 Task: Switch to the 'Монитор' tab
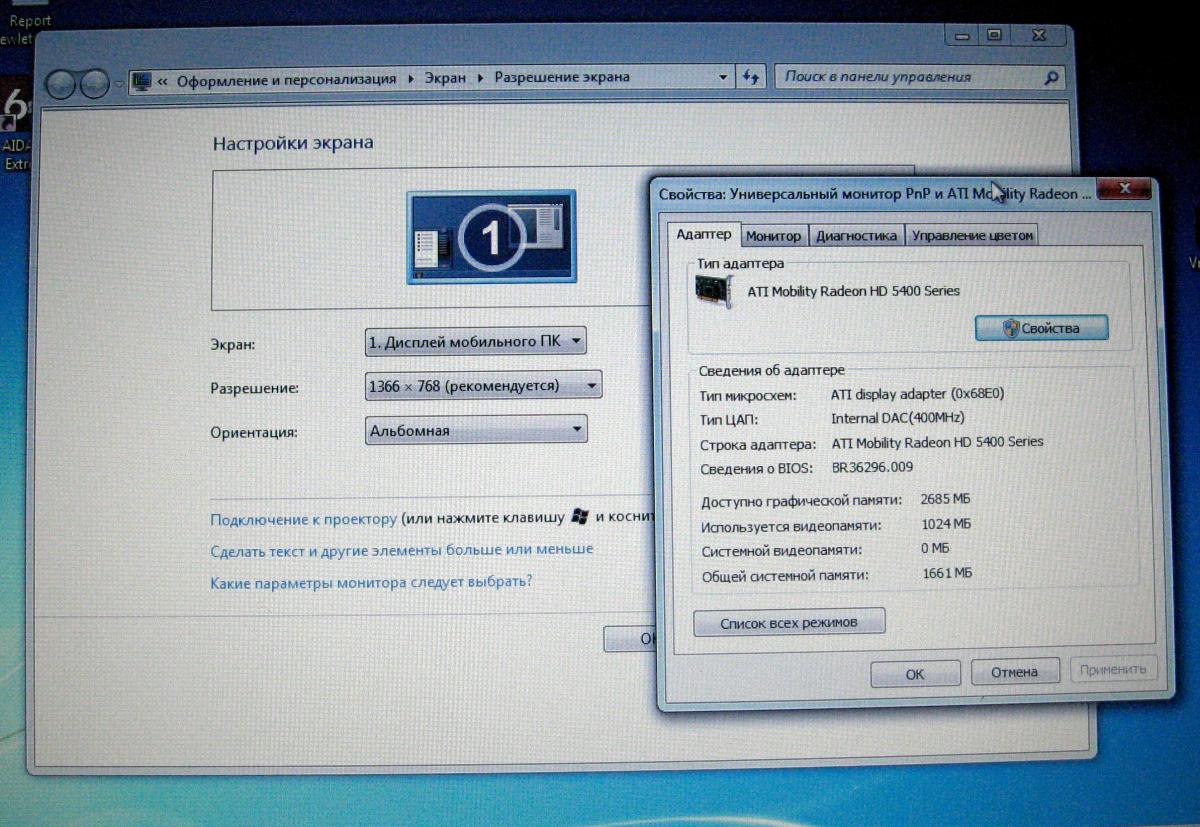point(773,236)
